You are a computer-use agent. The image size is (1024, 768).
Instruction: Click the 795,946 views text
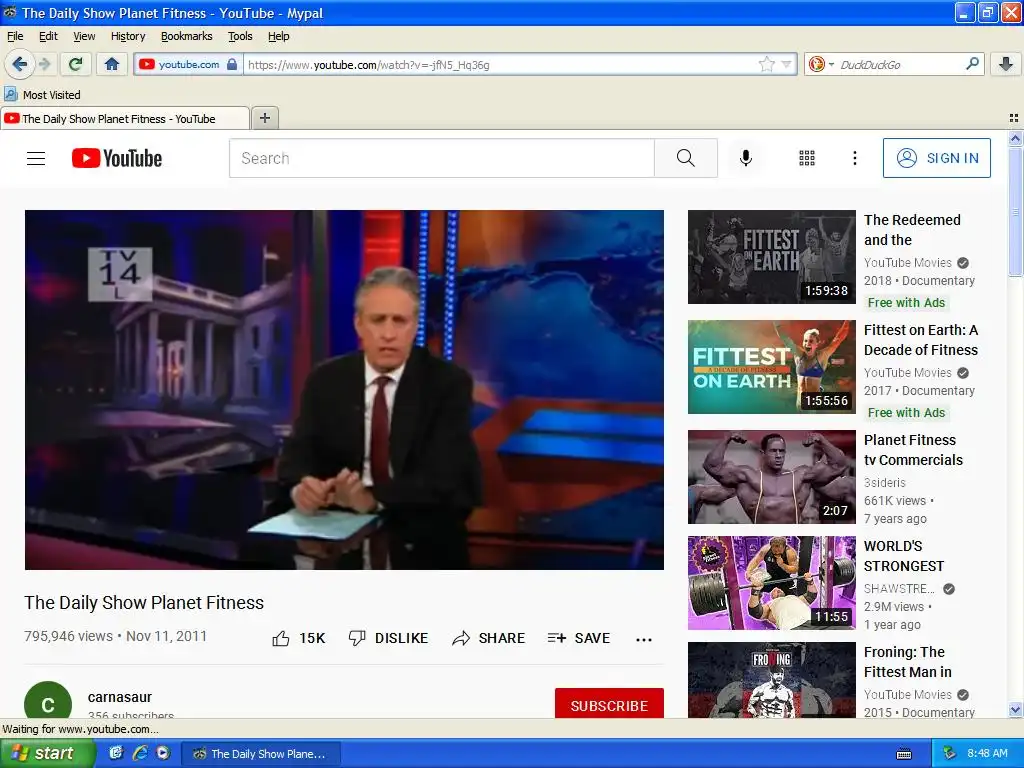(69, 636)
